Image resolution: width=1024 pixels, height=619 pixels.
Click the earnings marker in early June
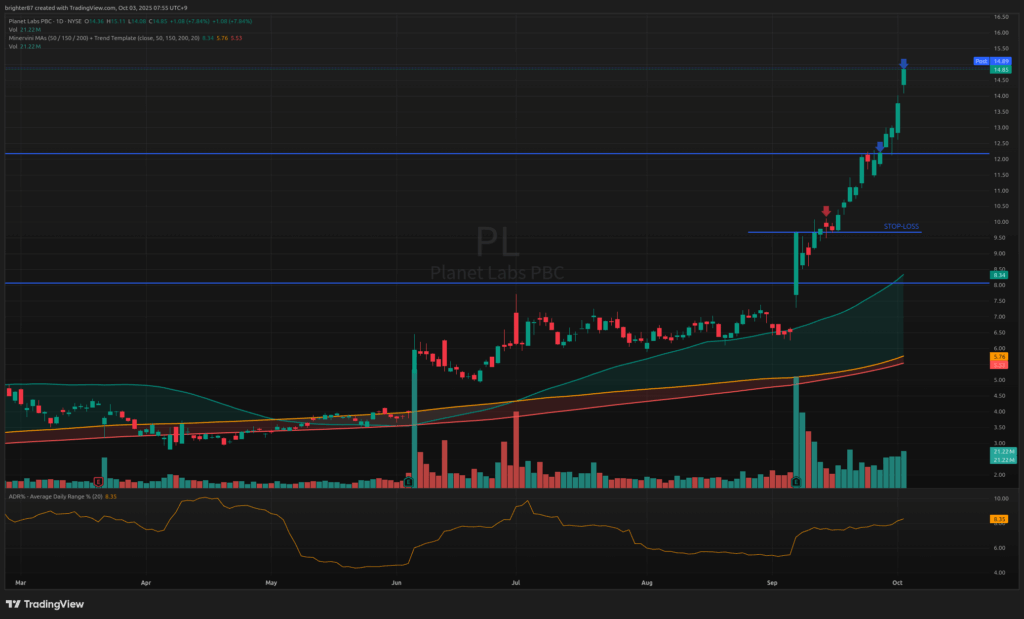tap(409, 482)
